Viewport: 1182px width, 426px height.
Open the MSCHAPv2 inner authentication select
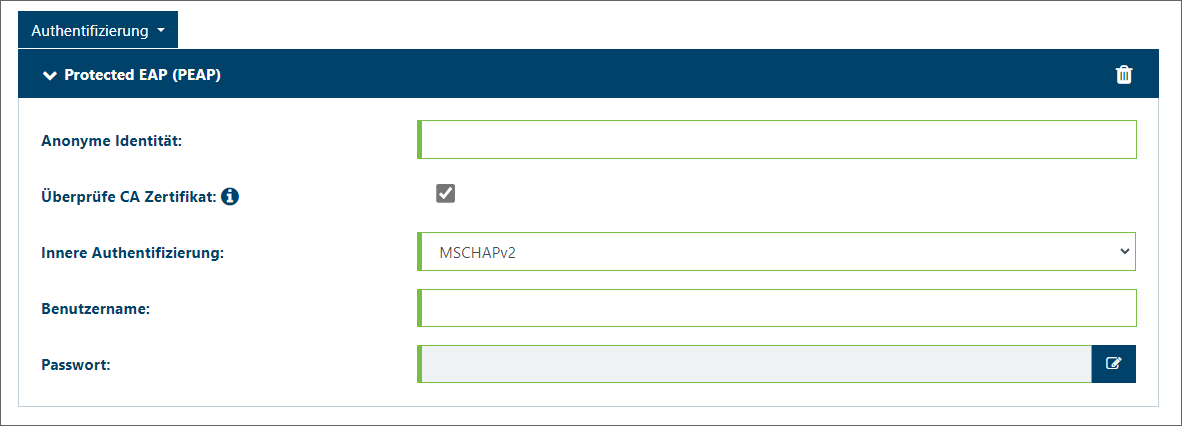pyautogui.click(x=776, y=251)
